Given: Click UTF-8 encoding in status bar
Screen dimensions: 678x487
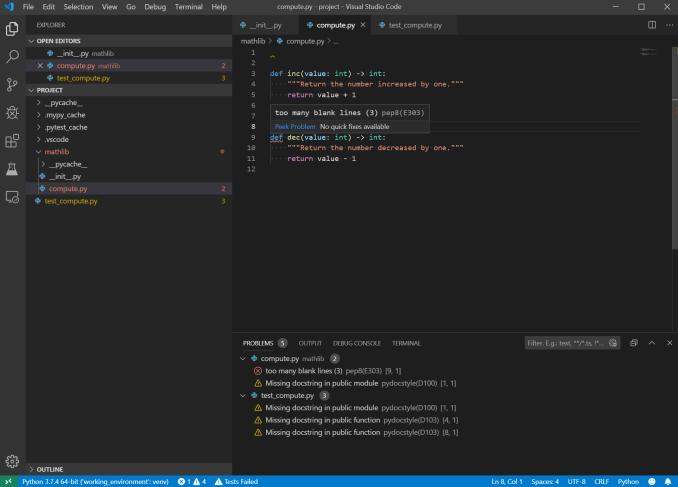Looking at the screenshot, I should coord(576,481).
